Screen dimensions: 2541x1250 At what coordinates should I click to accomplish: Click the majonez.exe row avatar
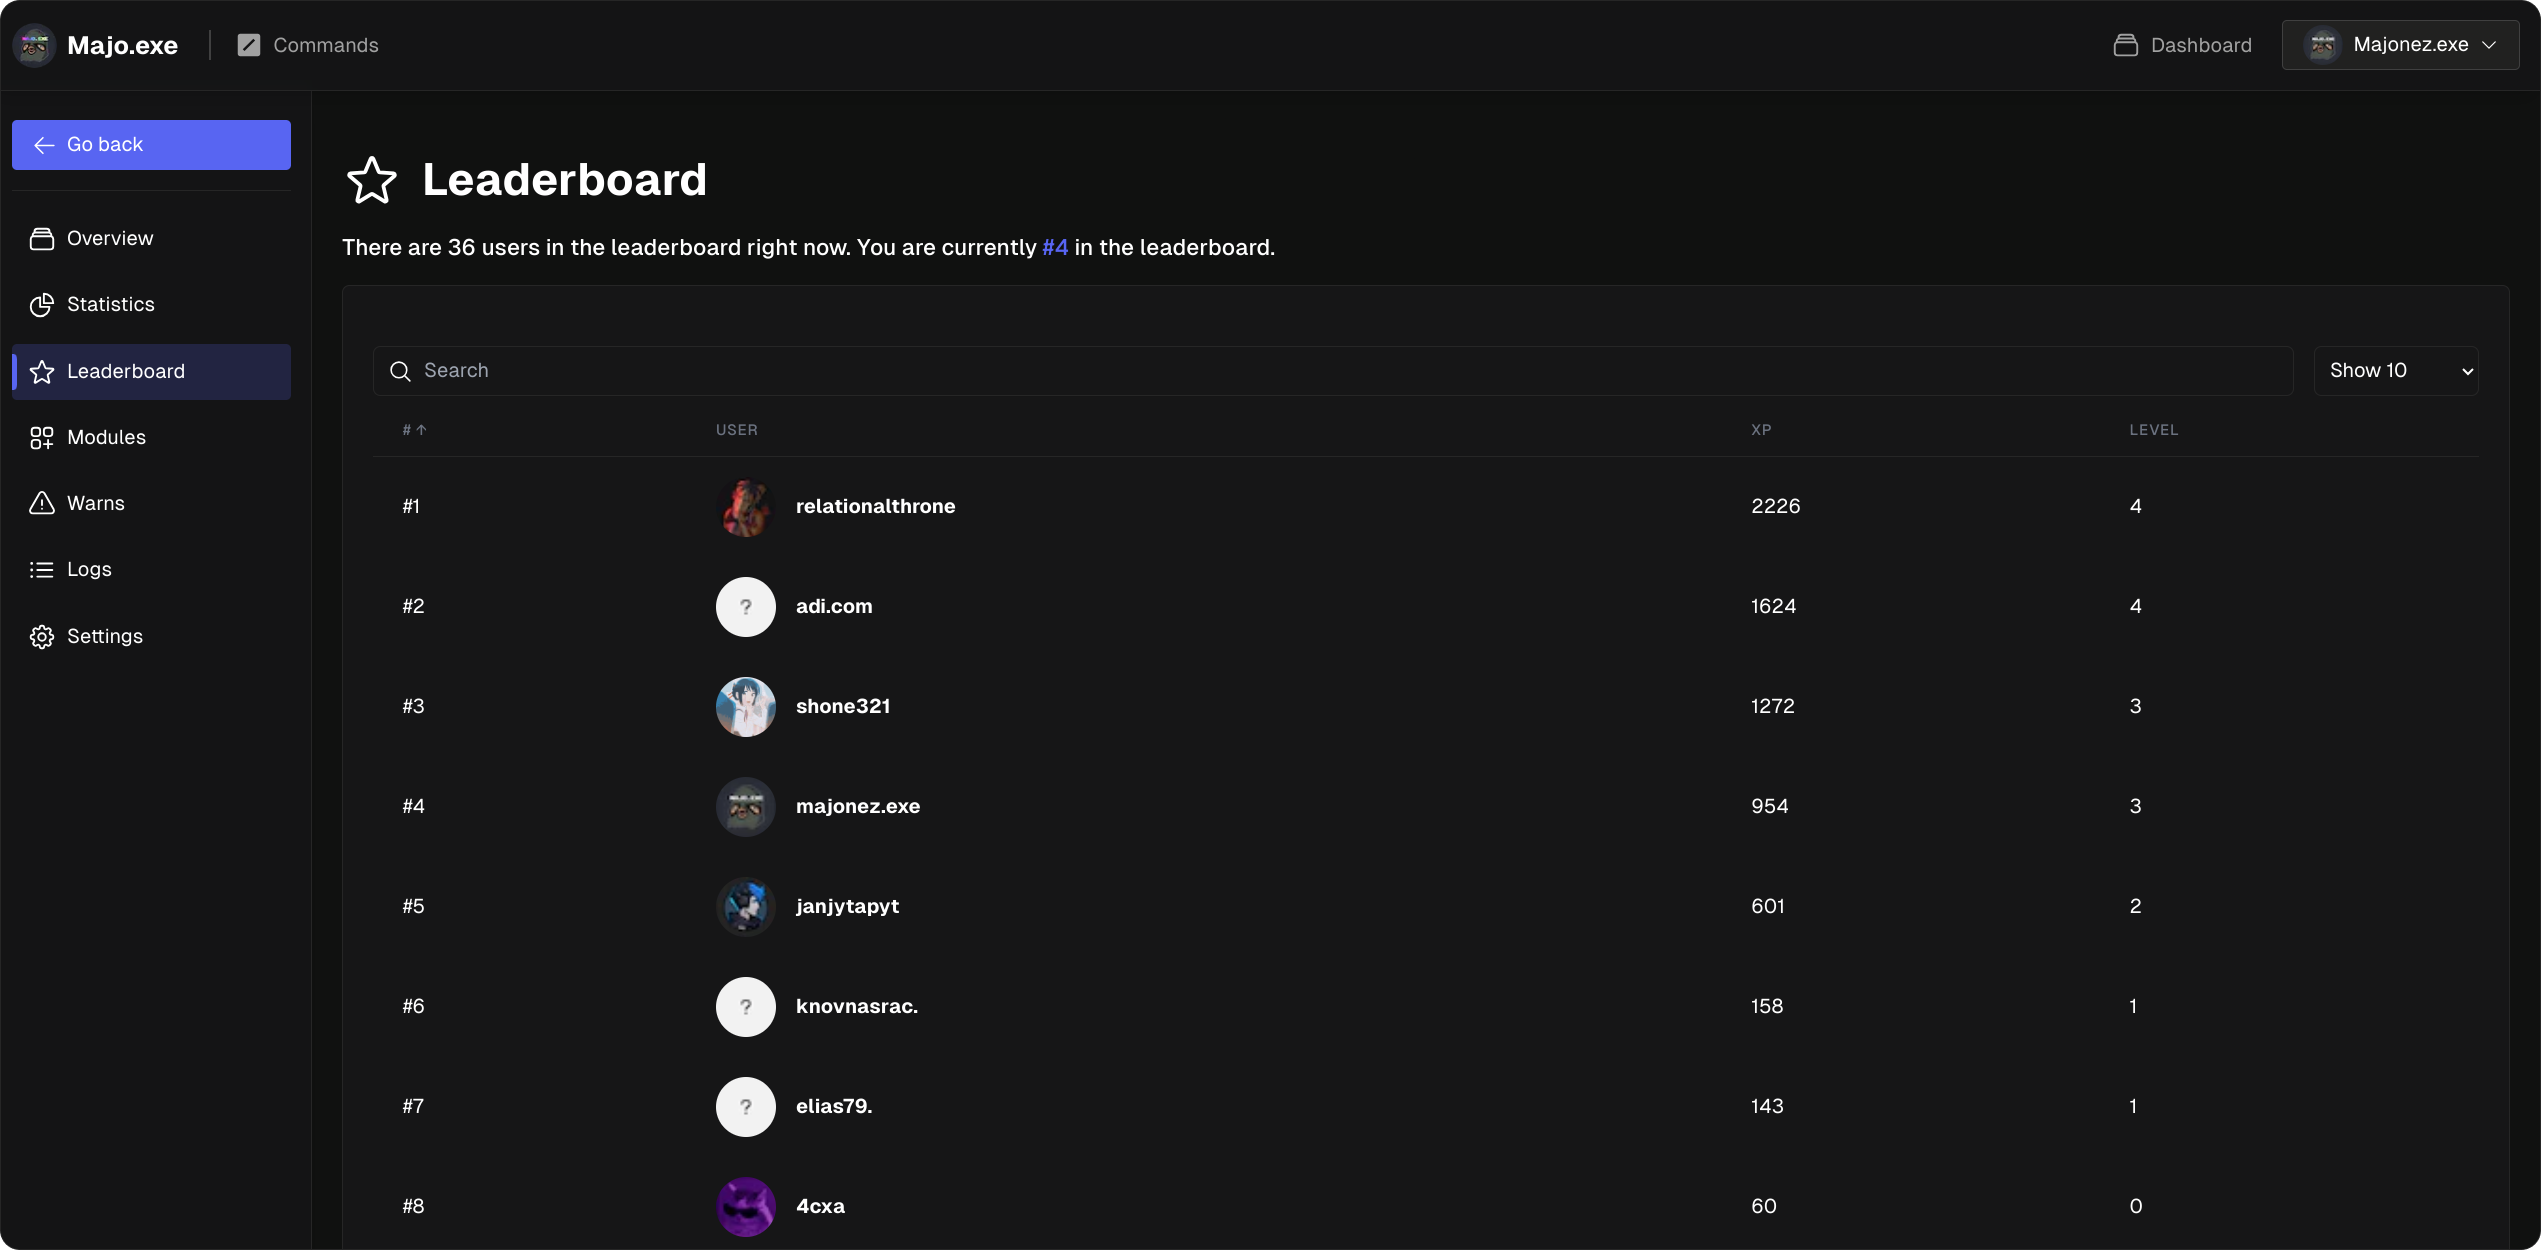coord(745,806)
